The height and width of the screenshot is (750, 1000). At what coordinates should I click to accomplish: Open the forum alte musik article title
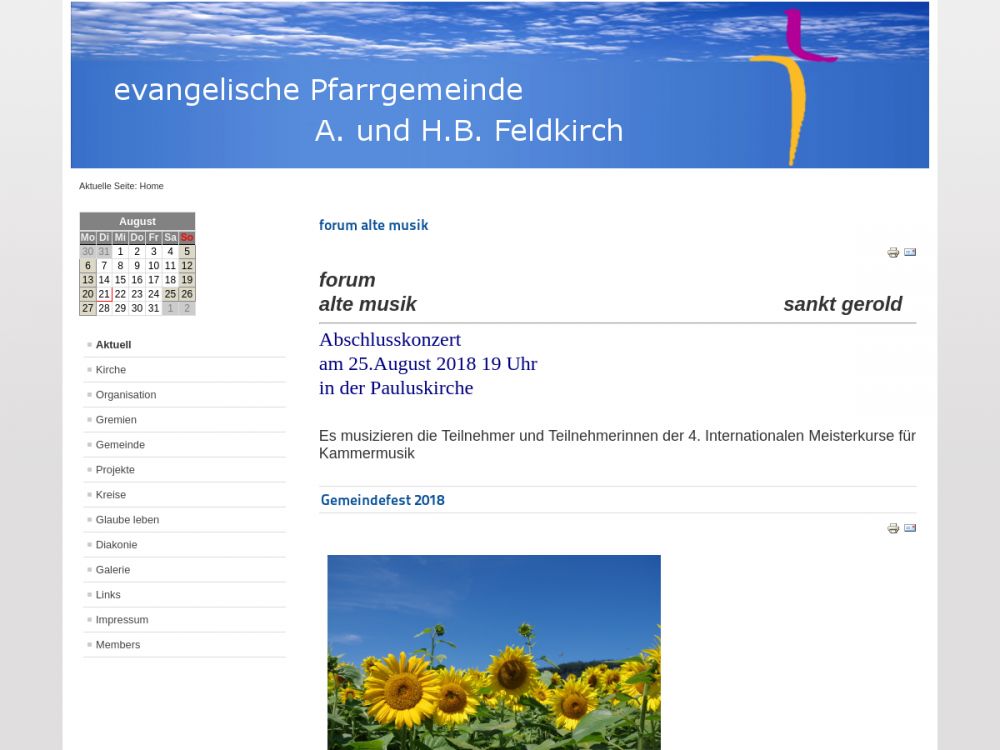pyautogui.click(x=373, y=225)
